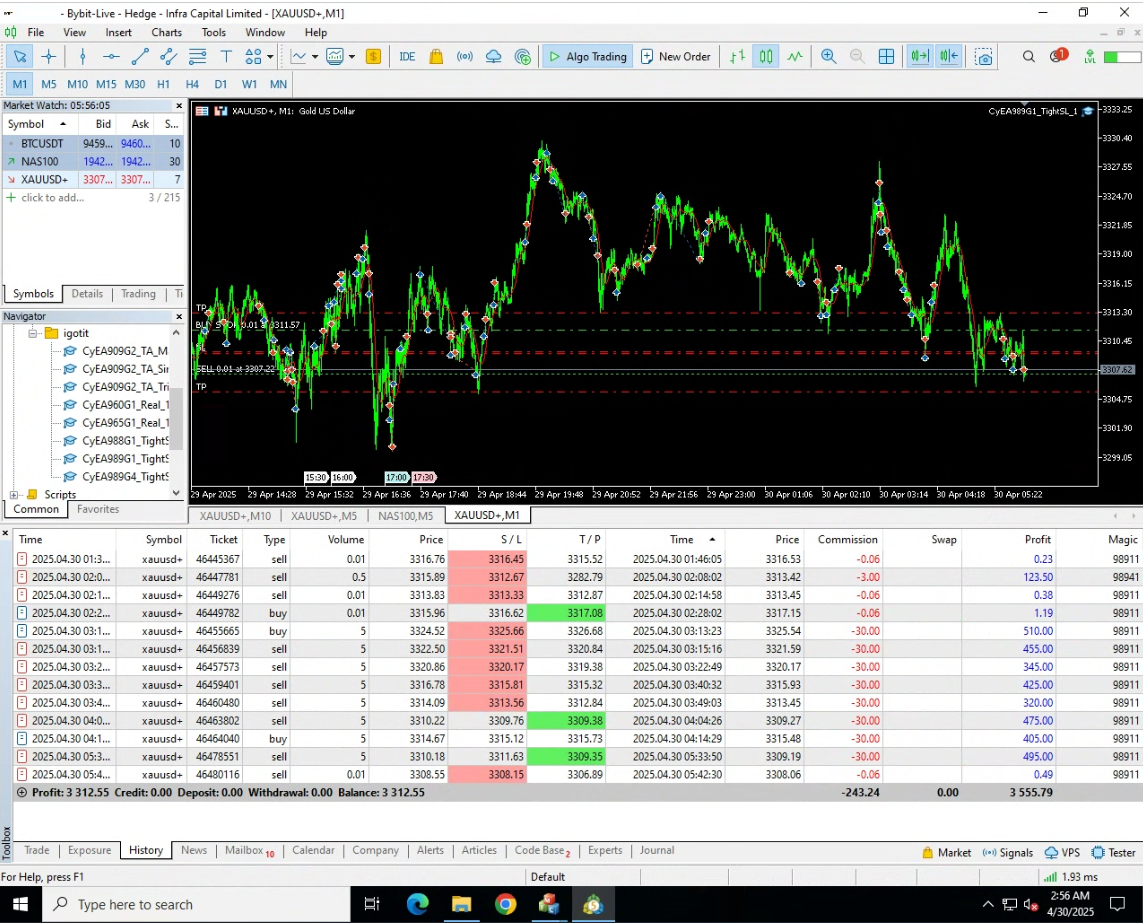Open the Details tab in Market Watch

87,294
